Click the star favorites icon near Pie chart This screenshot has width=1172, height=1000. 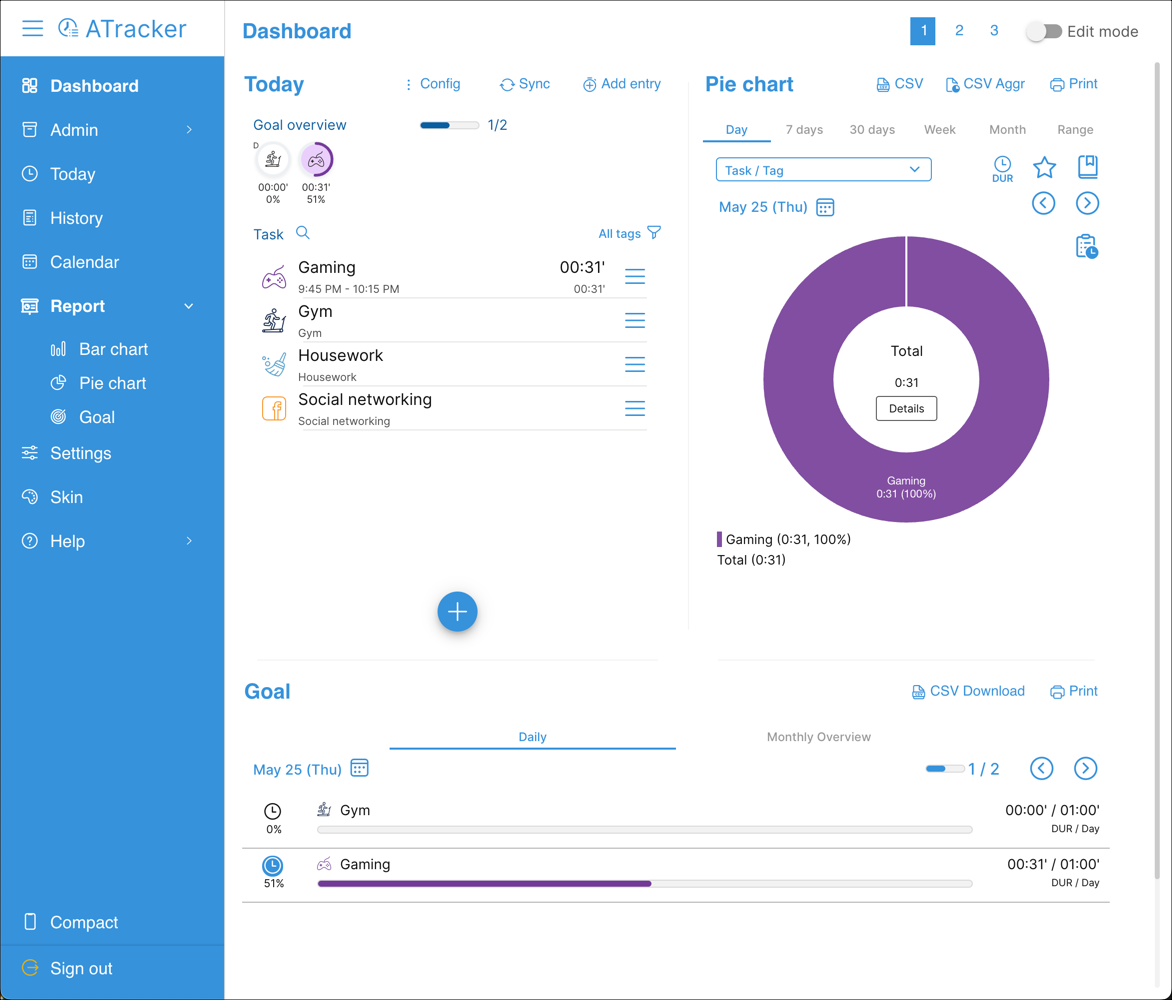tap(1044, 168)
